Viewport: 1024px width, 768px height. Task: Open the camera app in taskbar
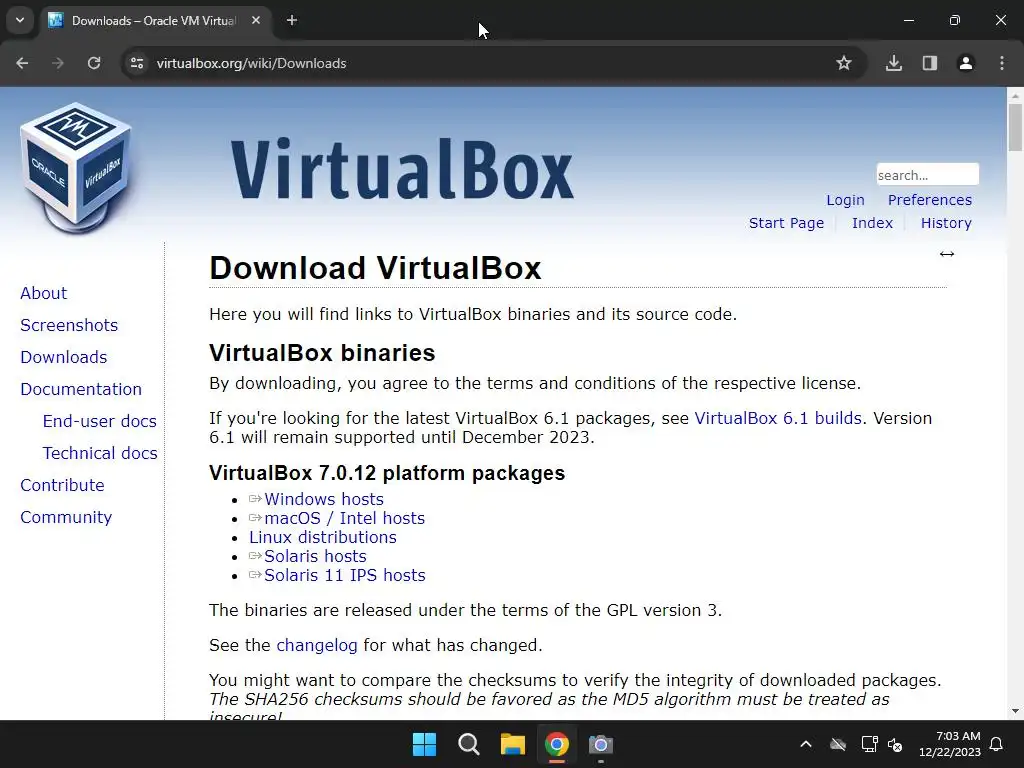coord(601,744)
